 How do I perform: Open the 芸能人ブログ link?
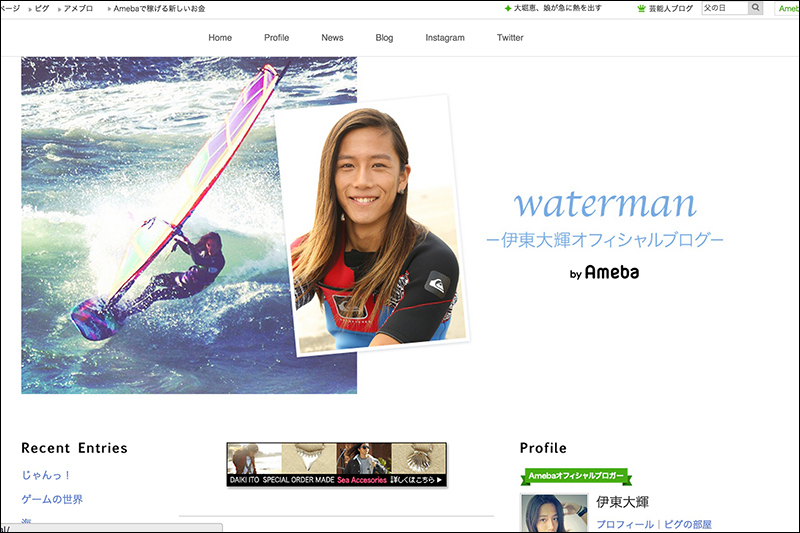coord(670,9)
